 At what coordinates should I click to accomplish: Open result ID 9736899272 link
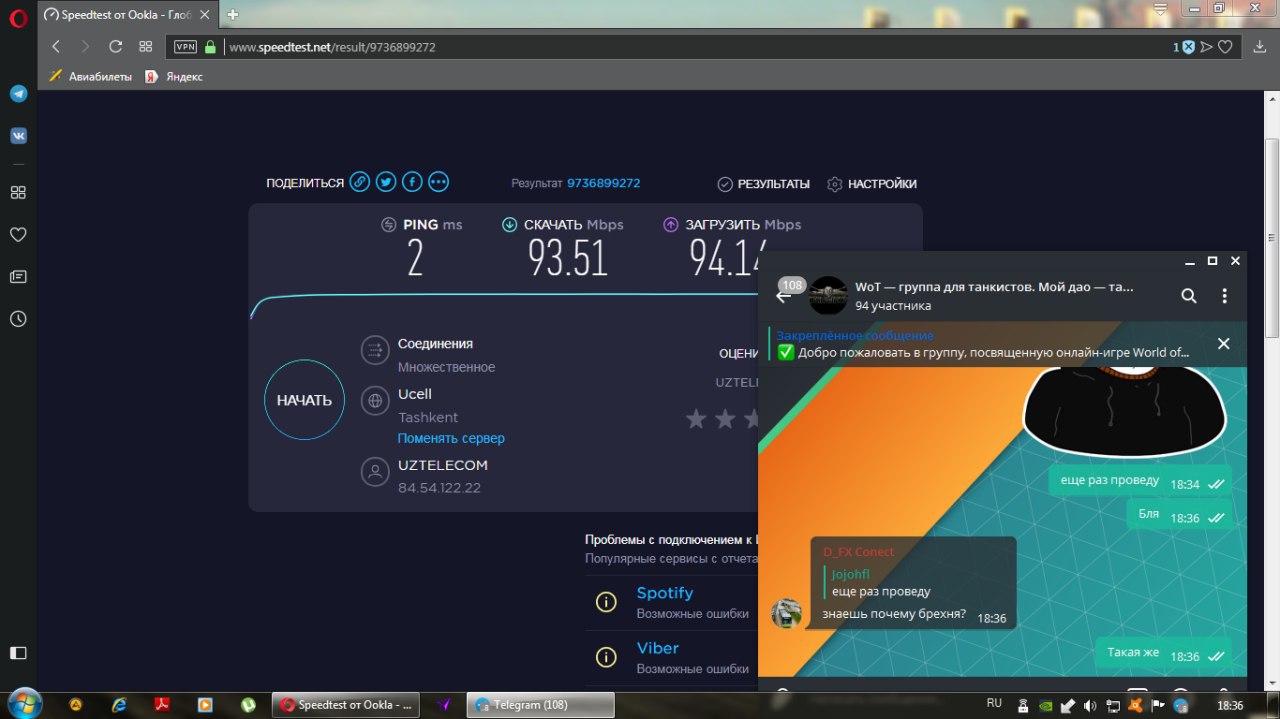[603, 183]
